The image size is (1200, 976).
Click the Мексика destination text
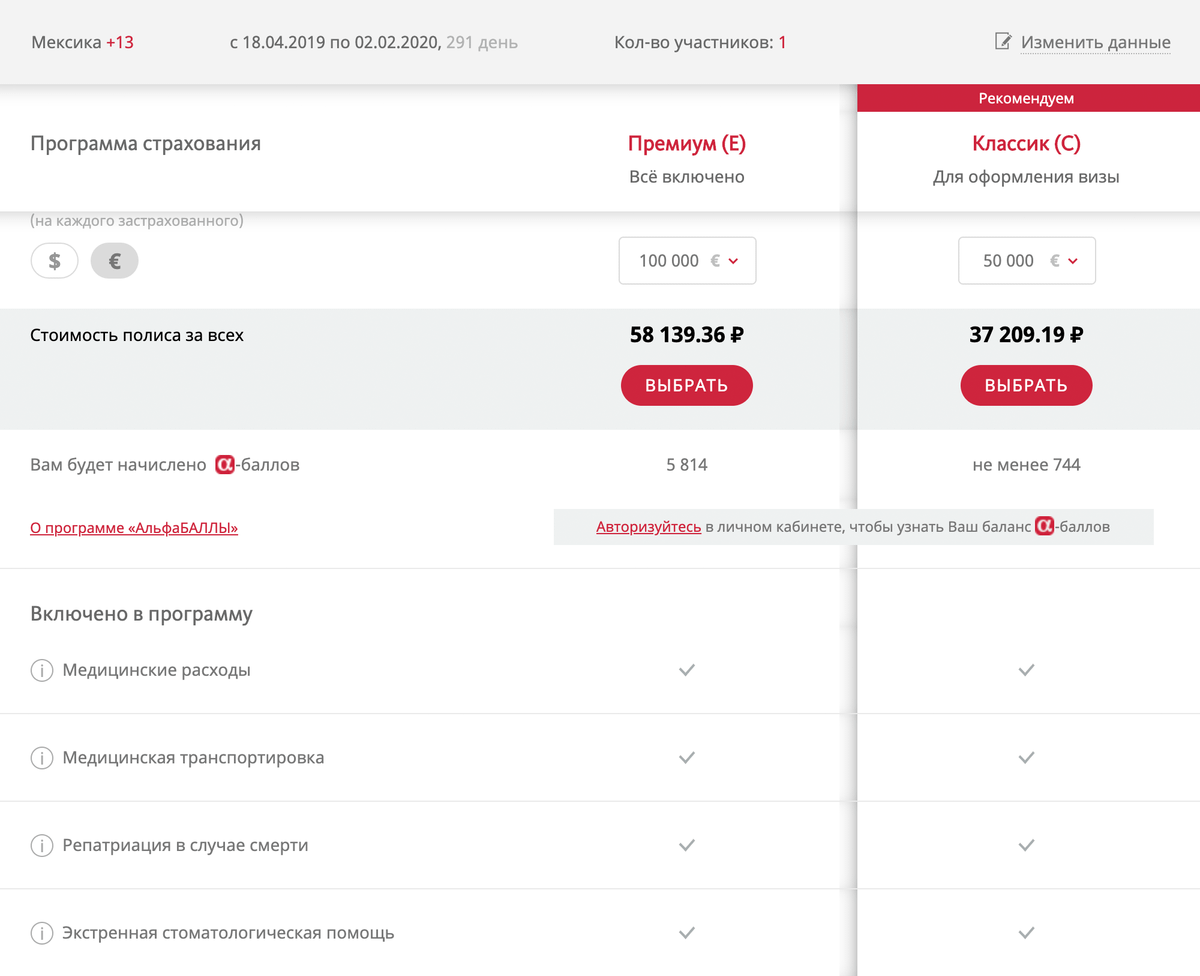tap(66, 43)
